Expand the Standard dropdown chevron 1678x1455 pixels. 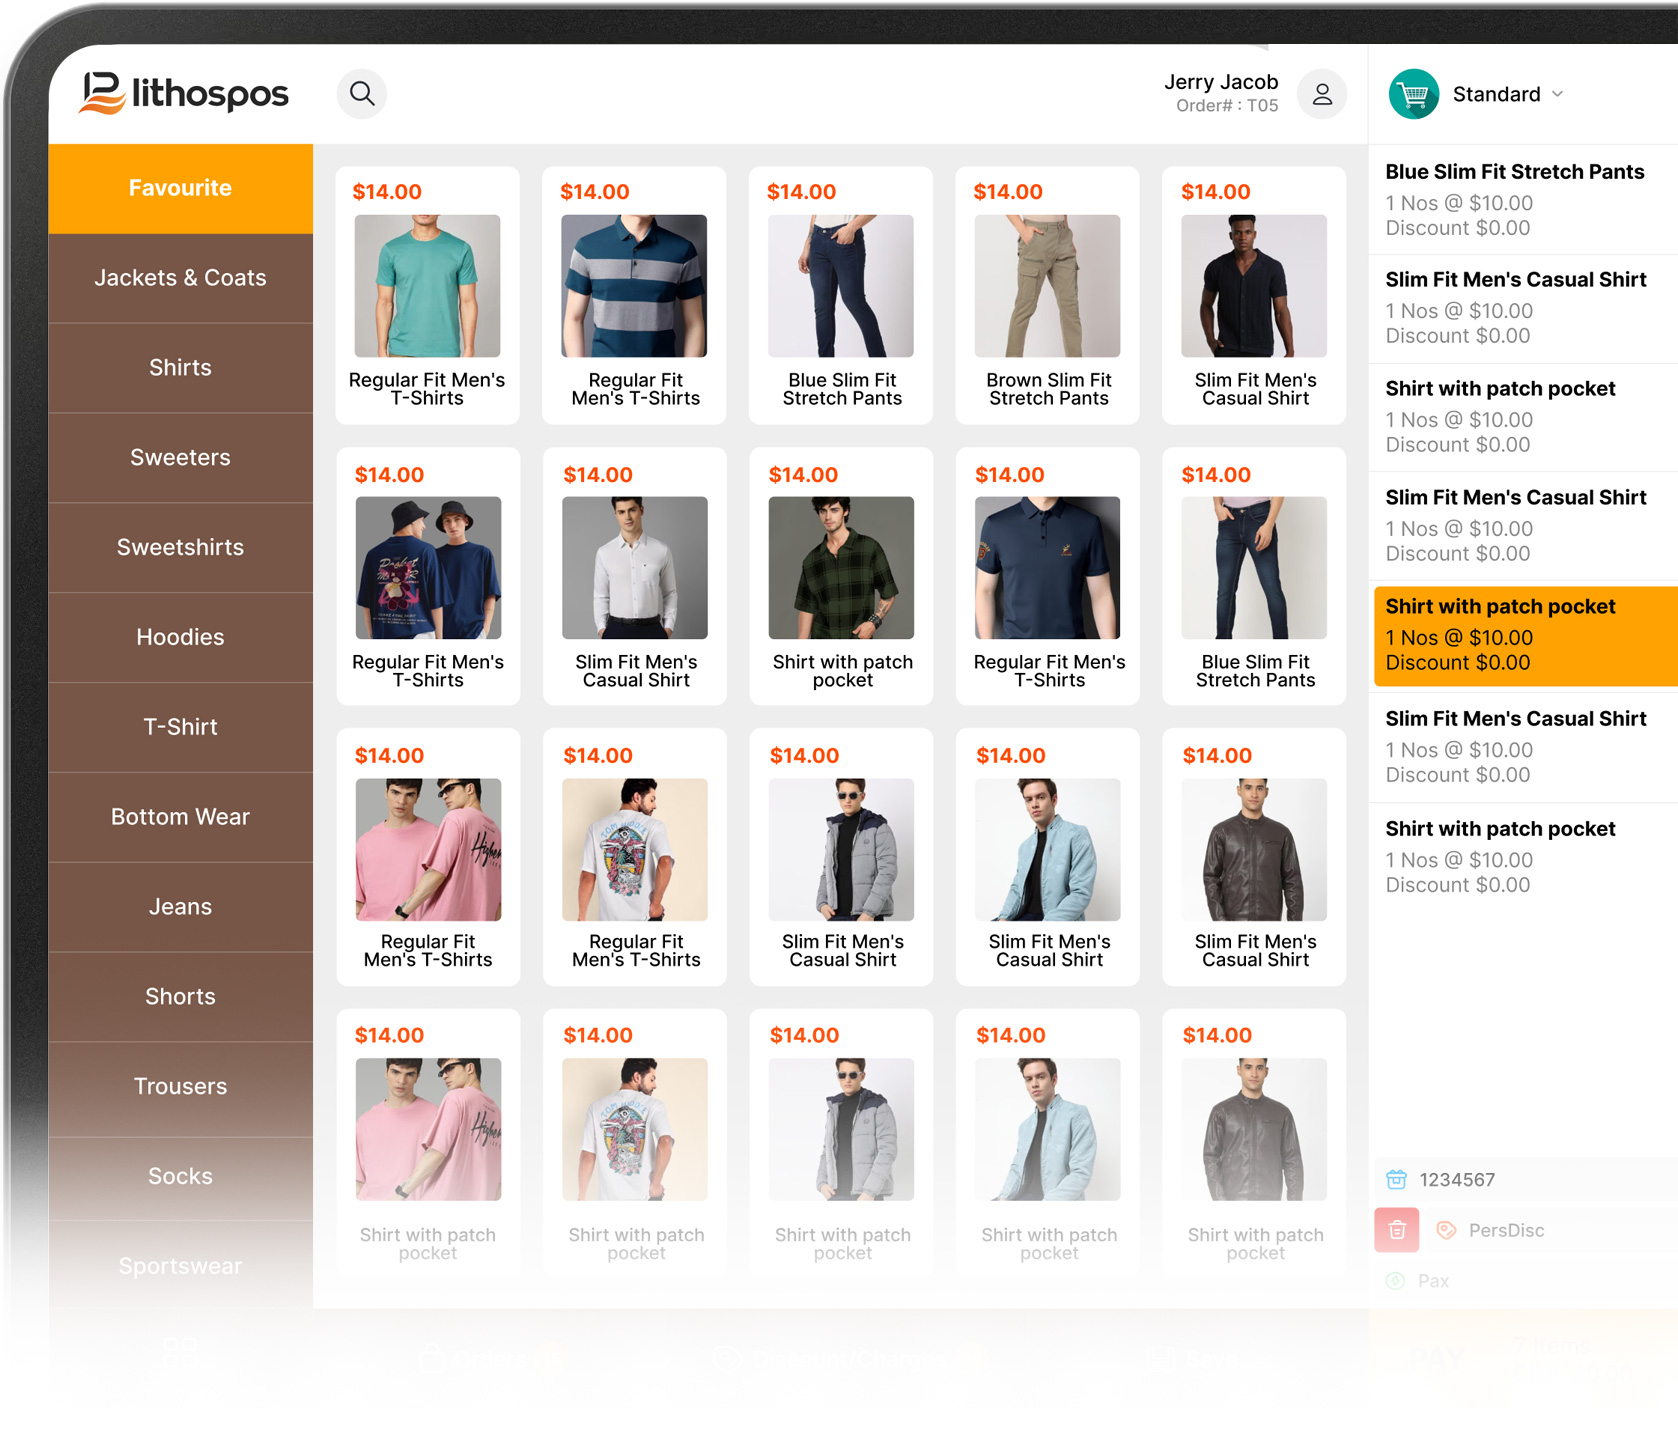(x=1557, y=94)
